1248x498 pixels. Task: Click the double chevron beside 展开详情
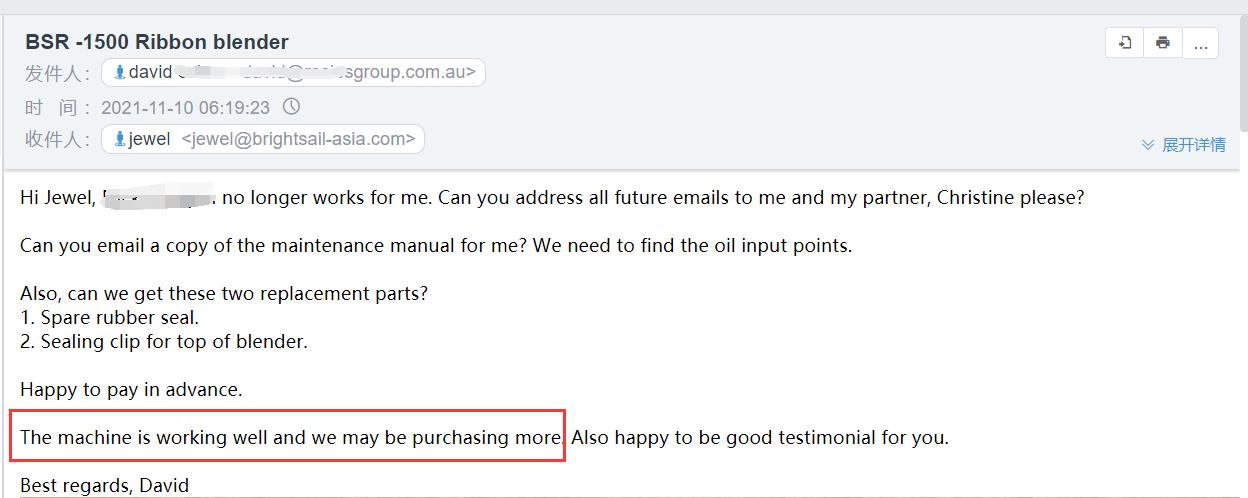coord(1148,145)
